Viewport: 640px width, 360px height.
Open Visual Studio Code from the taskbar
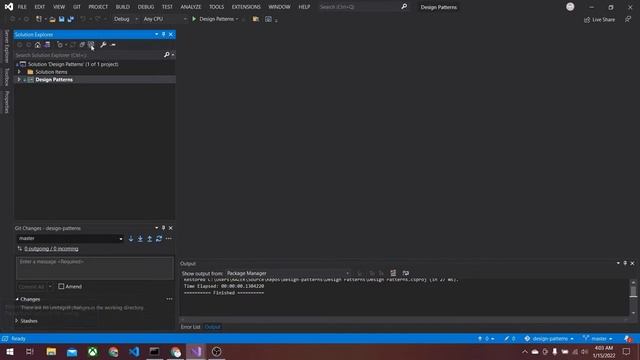coord(134,351)
